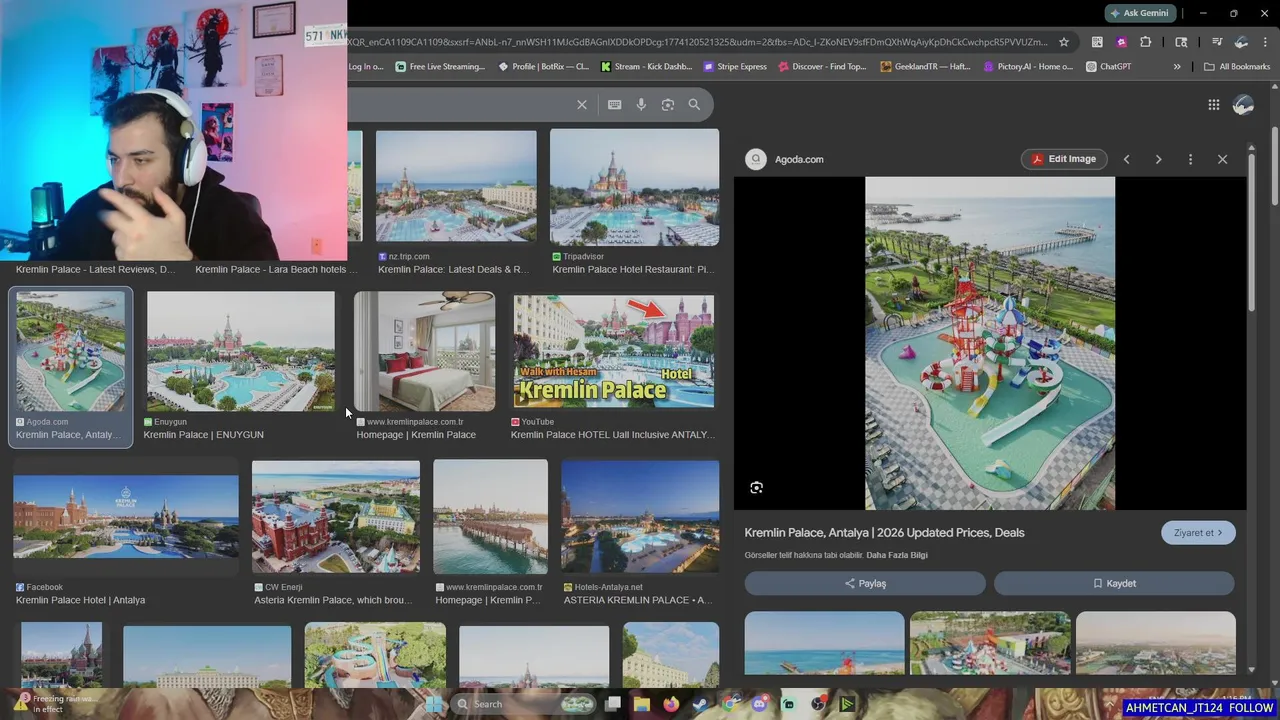Image resolution: width=1280 pixels, height=720 pixels.
Task: Expand hidden bookmarks chevron
Action: (x=1177, y=67)
